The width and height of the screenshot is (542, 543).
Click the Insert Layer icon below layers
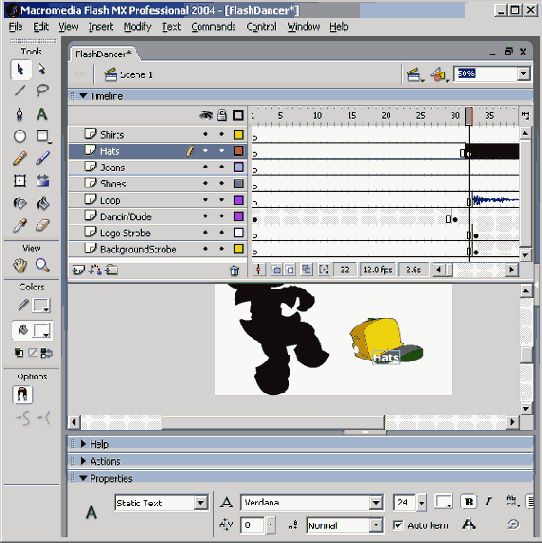coord(78,270)
